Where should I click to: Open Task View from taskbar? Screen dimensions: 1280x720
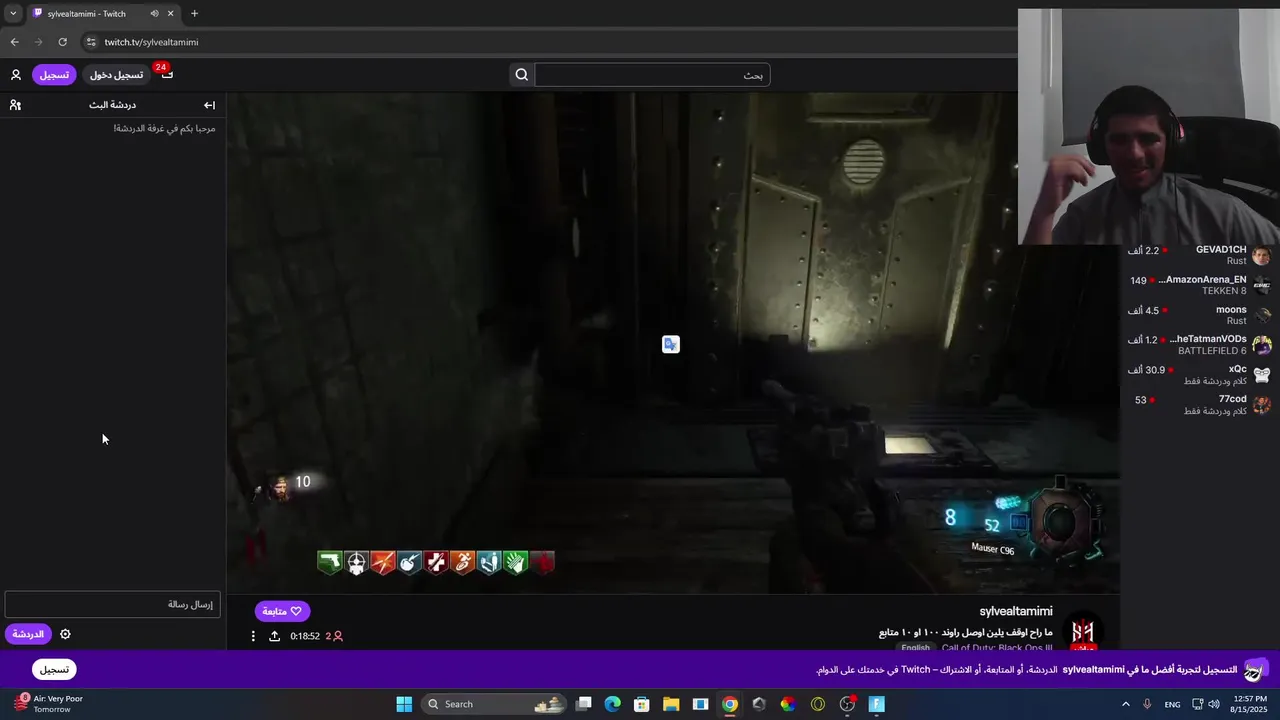(584, 704)
